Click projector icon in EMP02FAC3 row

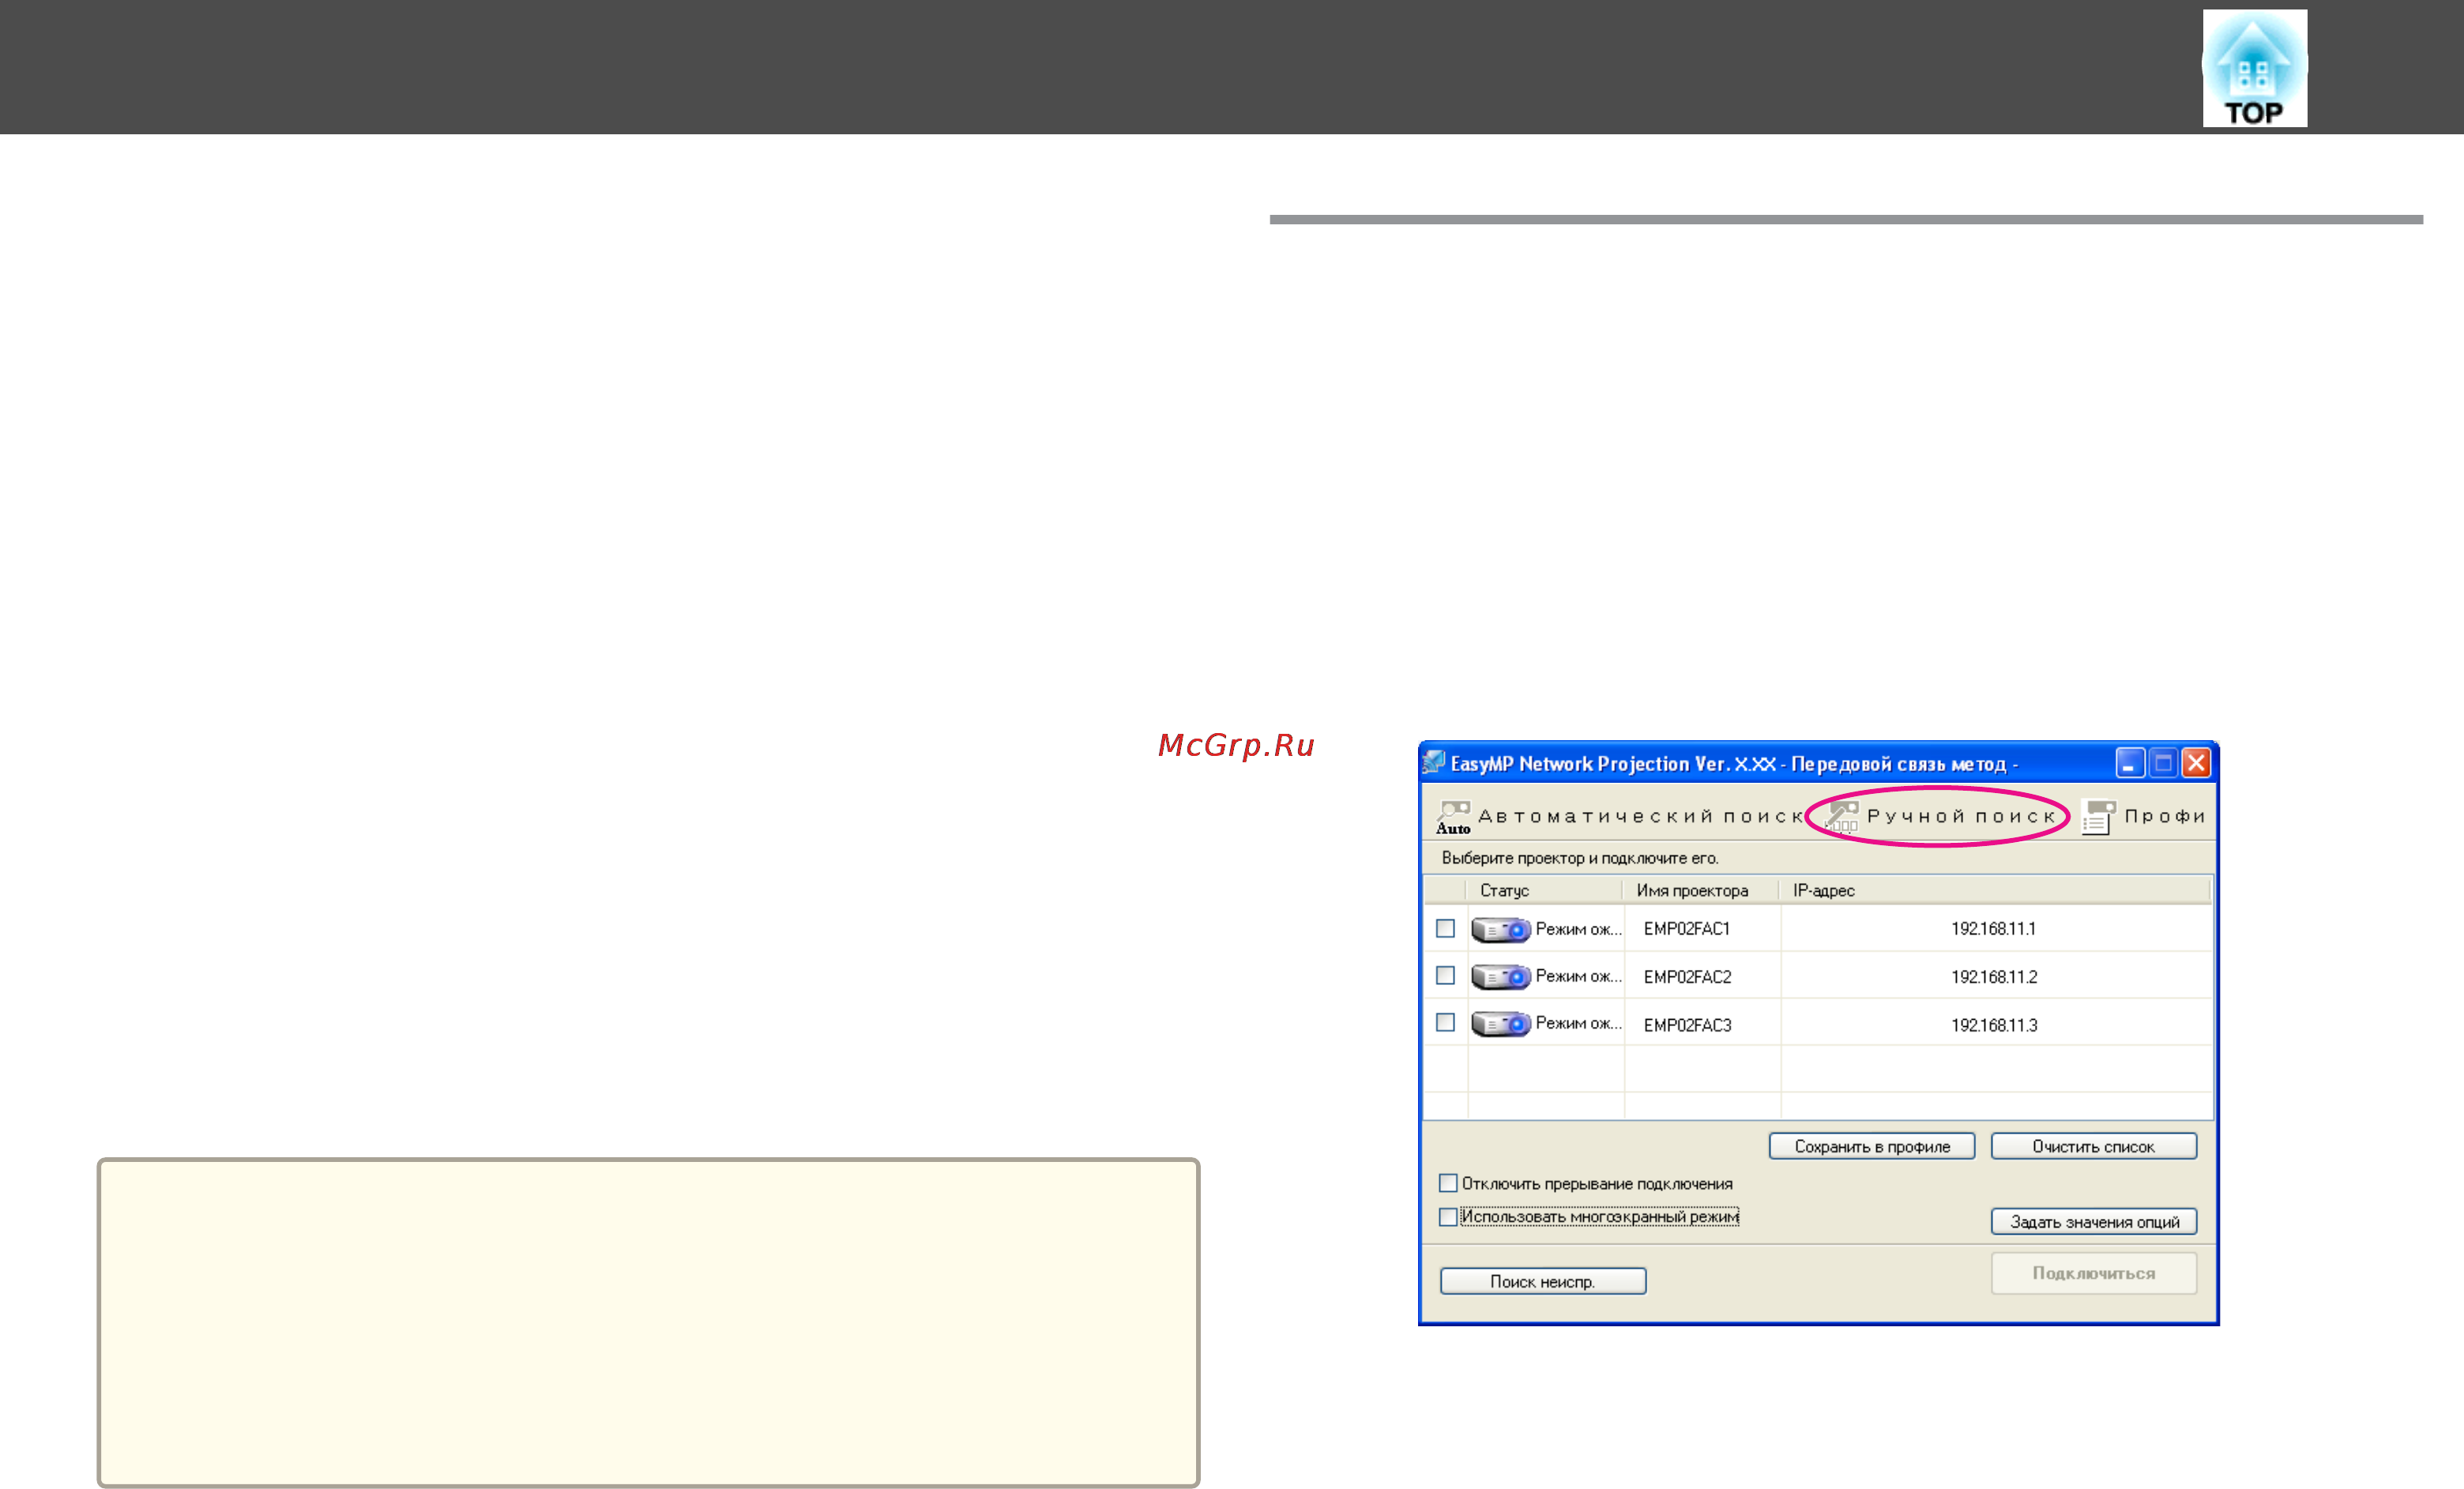(x=1500, y=1023)
